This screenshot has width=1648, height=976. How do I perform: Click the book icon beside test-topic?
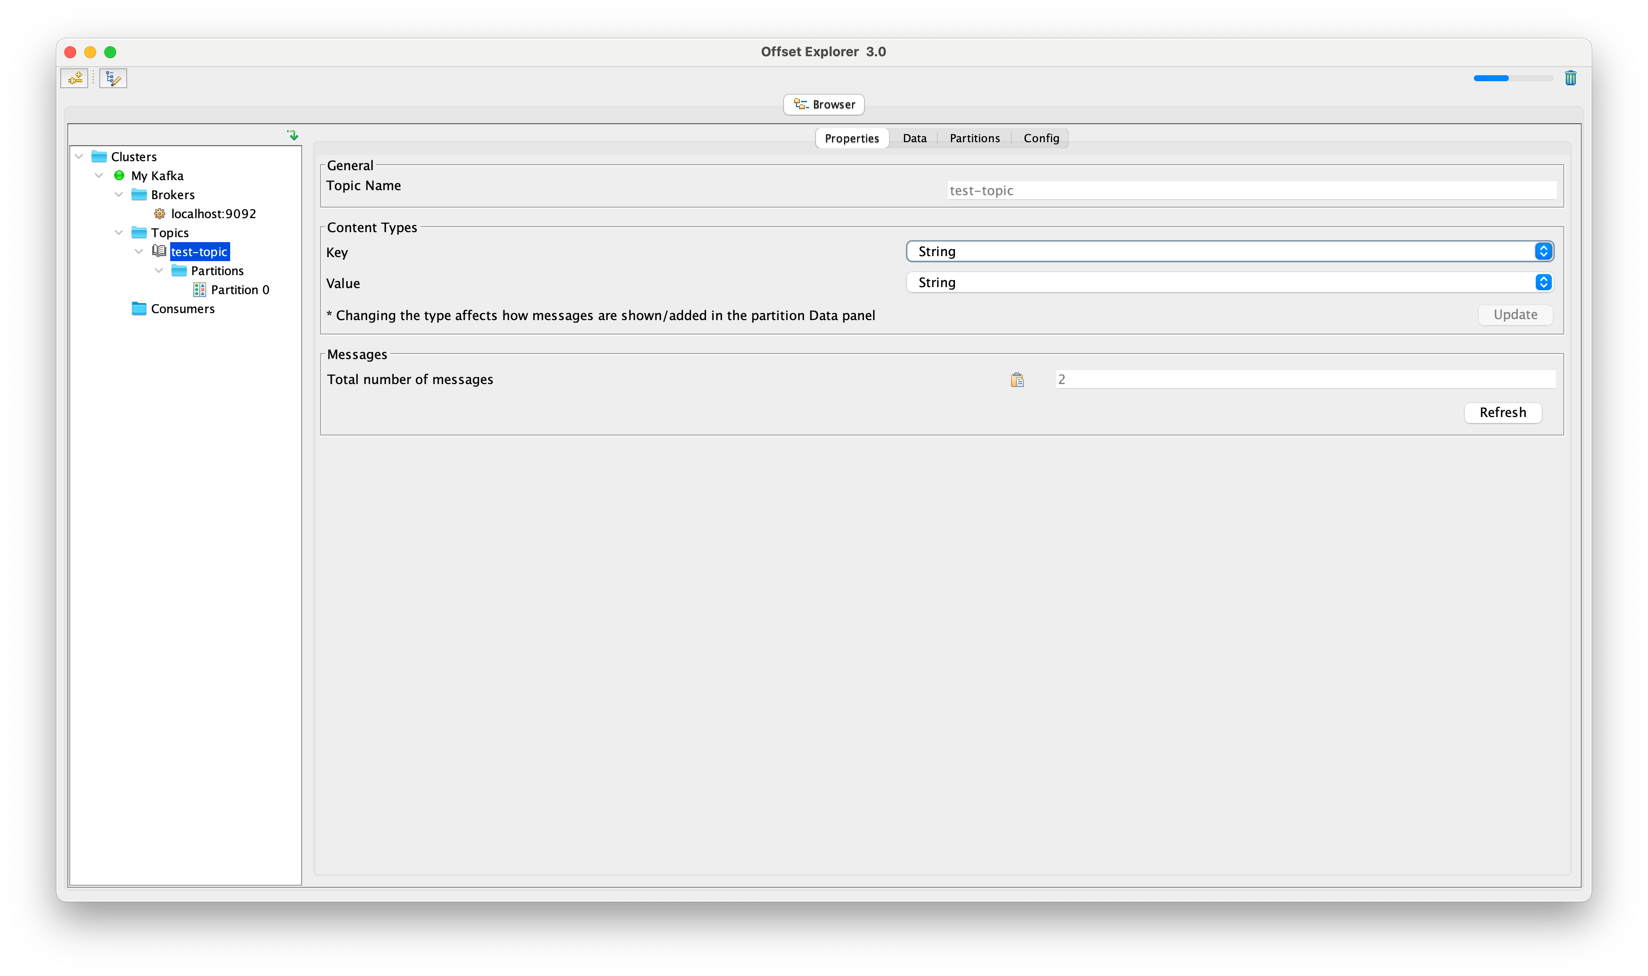159,252
